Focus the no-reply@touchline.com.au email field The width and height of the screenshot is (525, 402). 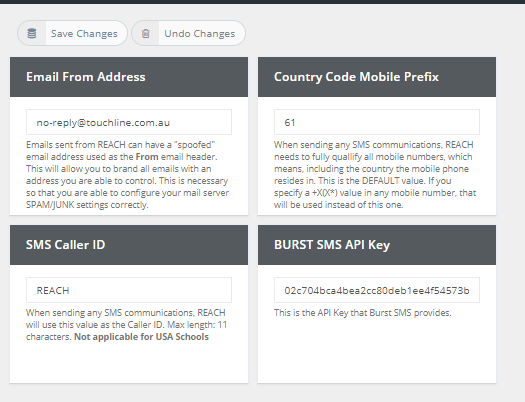(x=129, y=122)
